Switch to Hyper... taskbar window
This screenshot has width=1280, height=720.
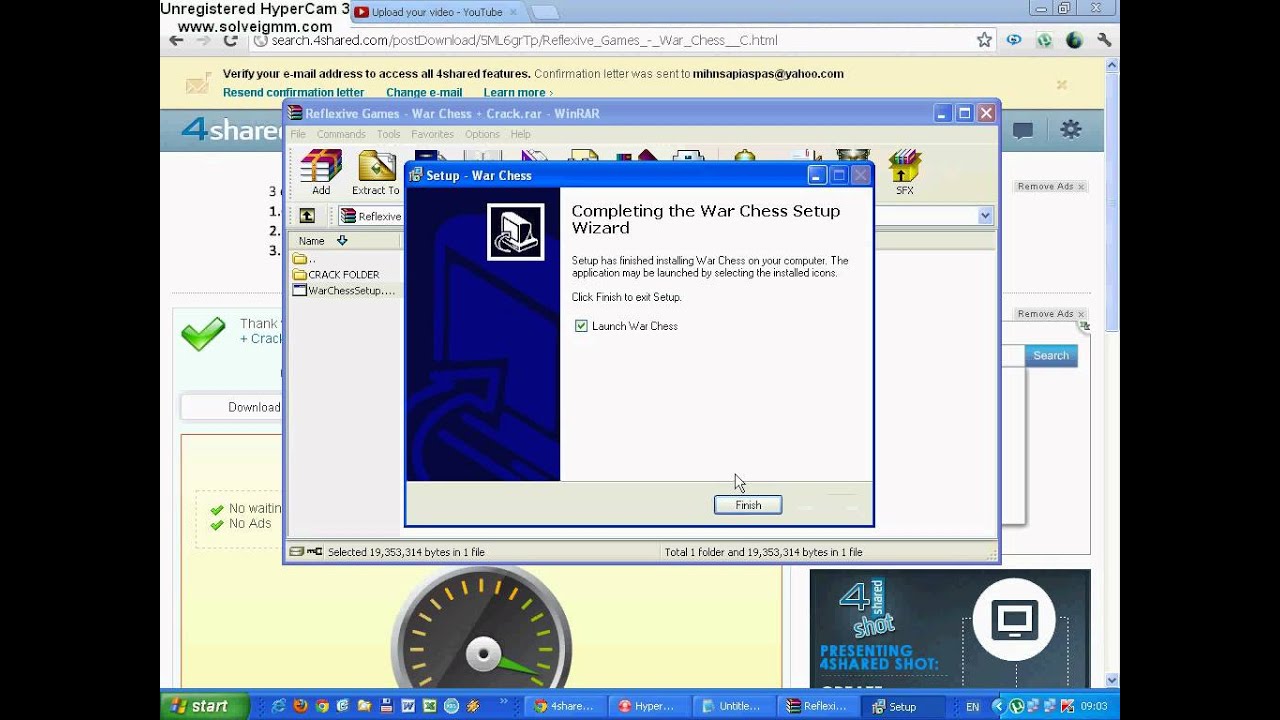point(647,706)
